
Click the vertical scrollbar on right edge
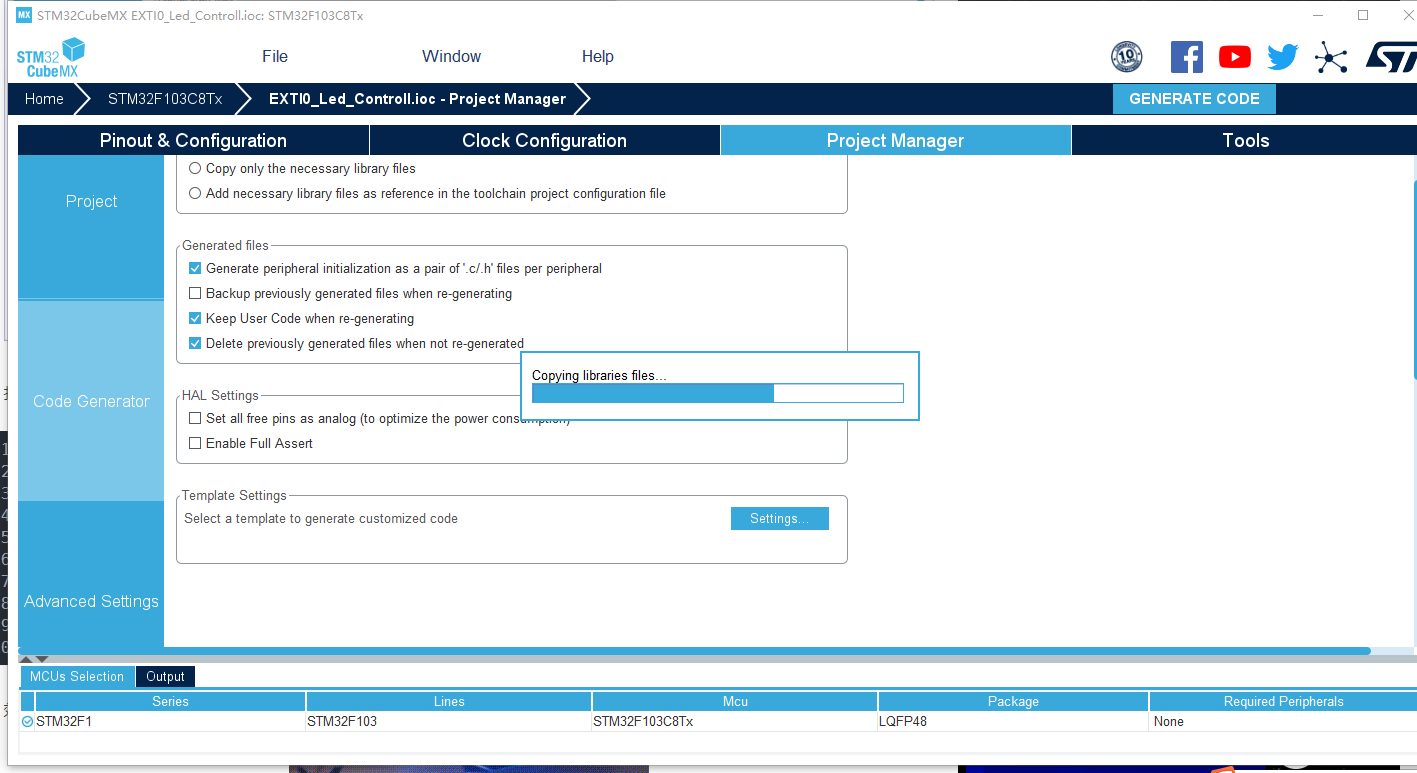[1414, 280]
